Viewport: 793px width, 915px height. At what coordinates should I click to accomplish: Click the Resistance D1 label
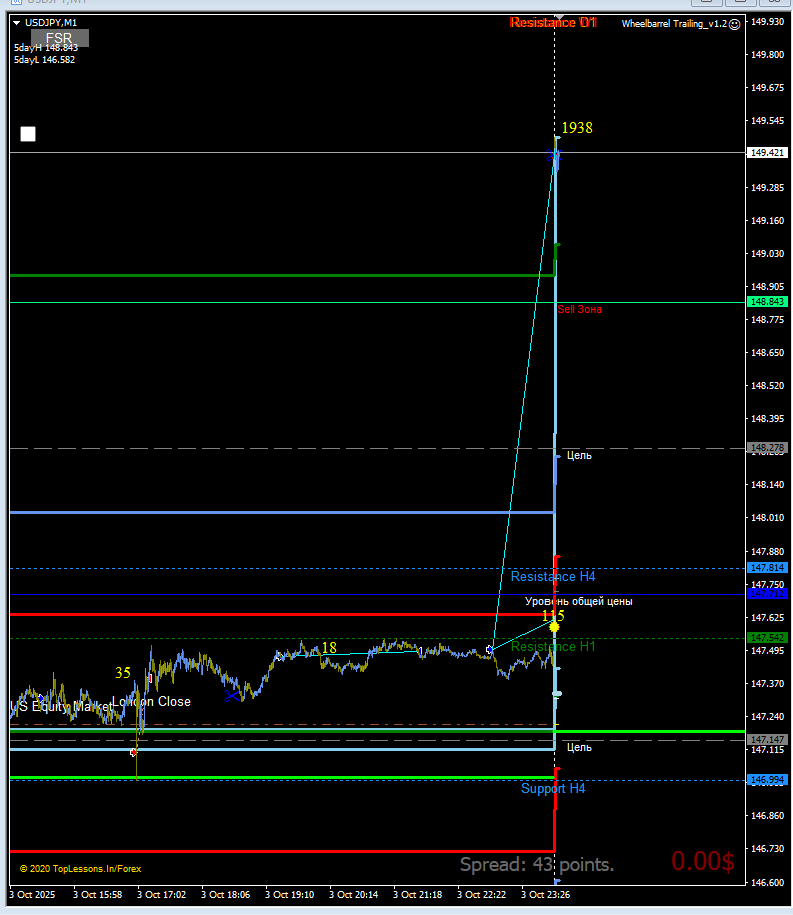[553, 23]
